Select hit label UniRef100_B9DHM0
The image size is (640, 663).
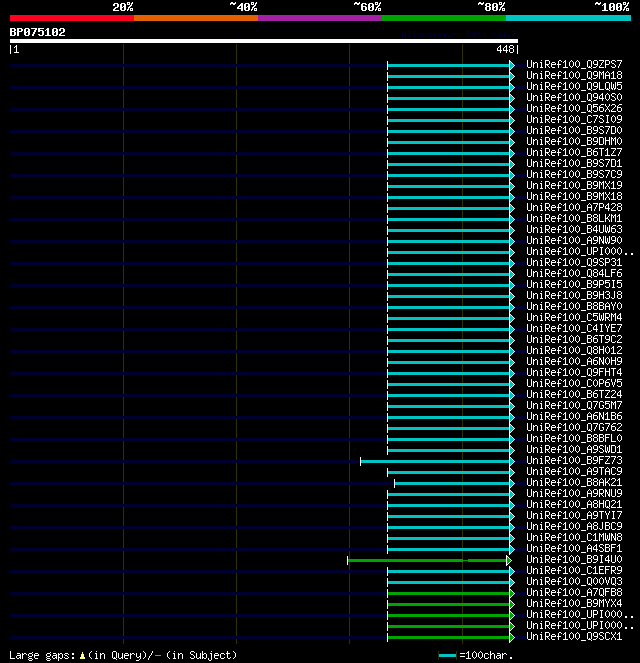[x=574, y=141]
